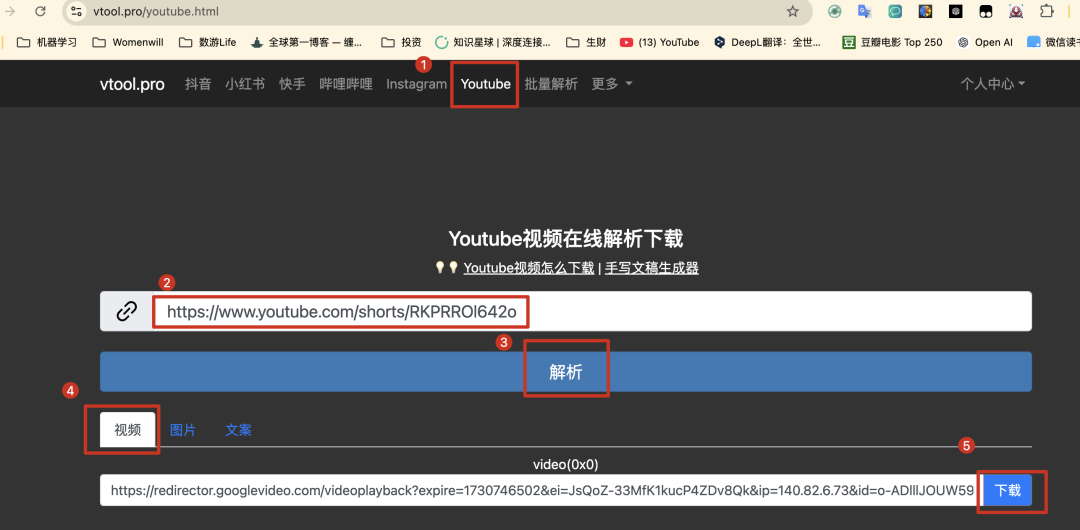
Task: Open the 快手 nav item
Action: coord(292,84)
